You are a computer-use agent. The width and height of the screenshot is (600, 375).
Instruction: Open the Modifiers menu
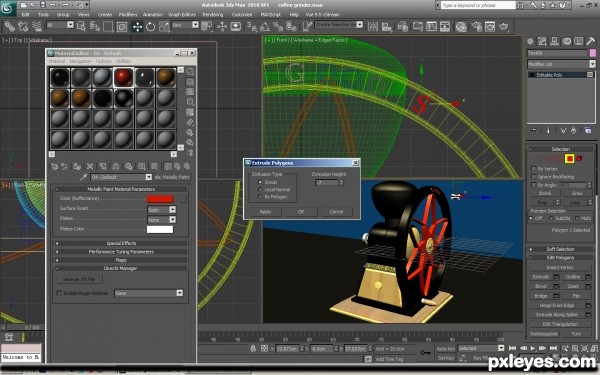[128, 15]
